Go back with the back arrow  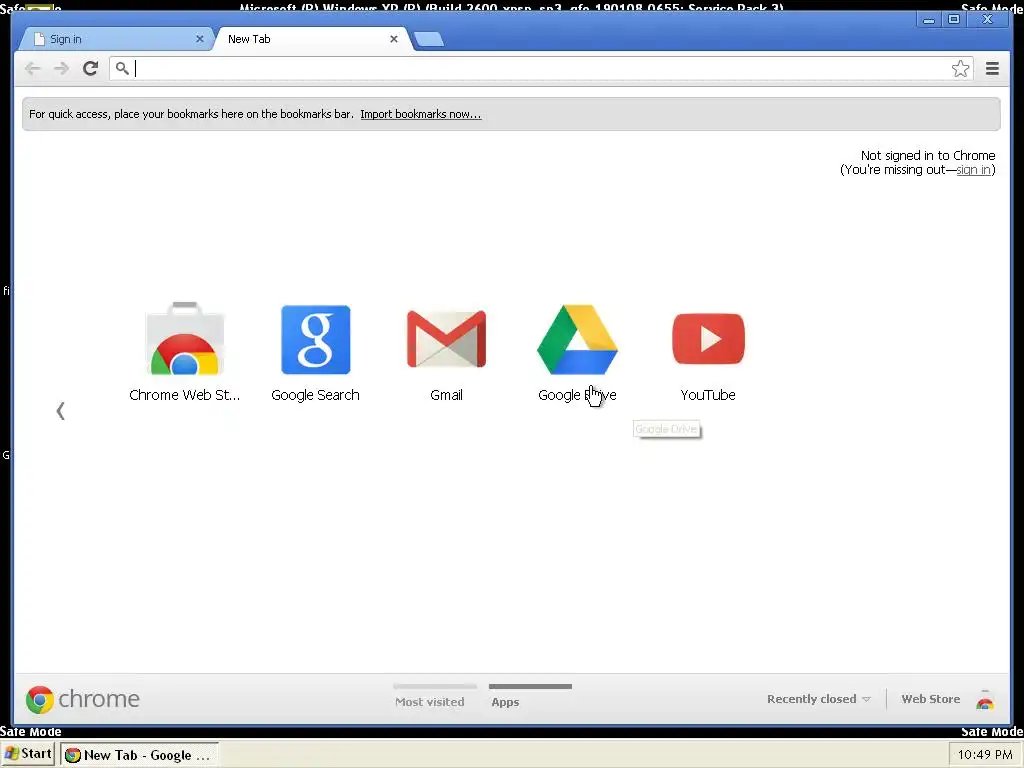(32, 69)
